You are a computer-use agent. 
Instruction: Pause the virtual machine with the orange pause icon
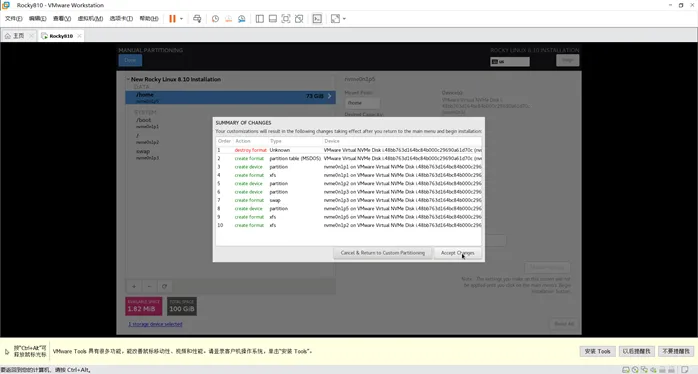point(172,19)
